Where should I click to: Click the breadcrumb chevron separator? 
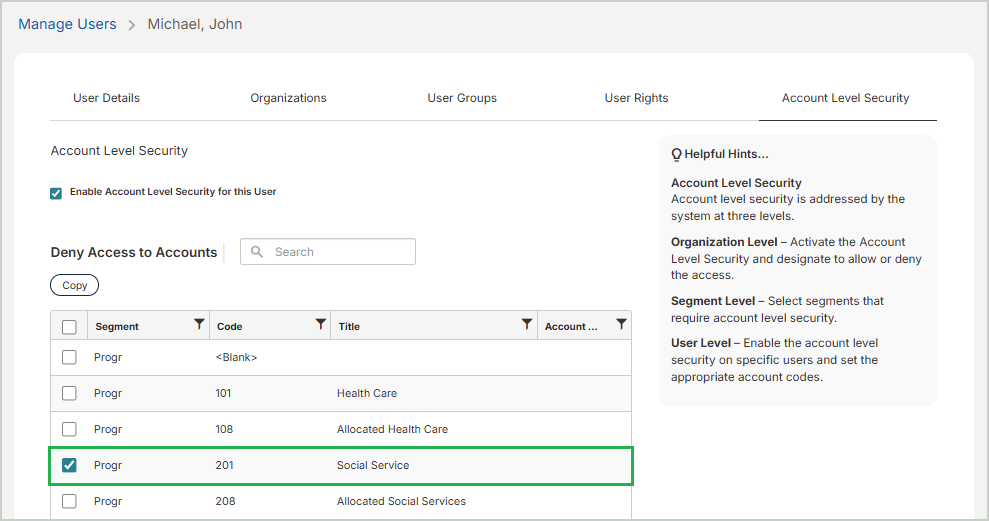(x=132, y=25)
